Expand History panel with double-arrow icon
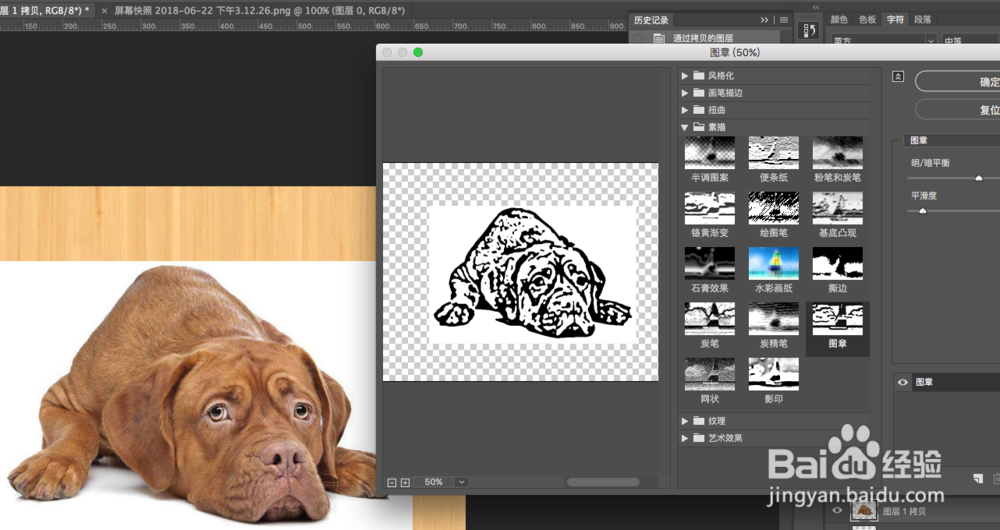Viewport: 1000px width, 530px height. 765,20
